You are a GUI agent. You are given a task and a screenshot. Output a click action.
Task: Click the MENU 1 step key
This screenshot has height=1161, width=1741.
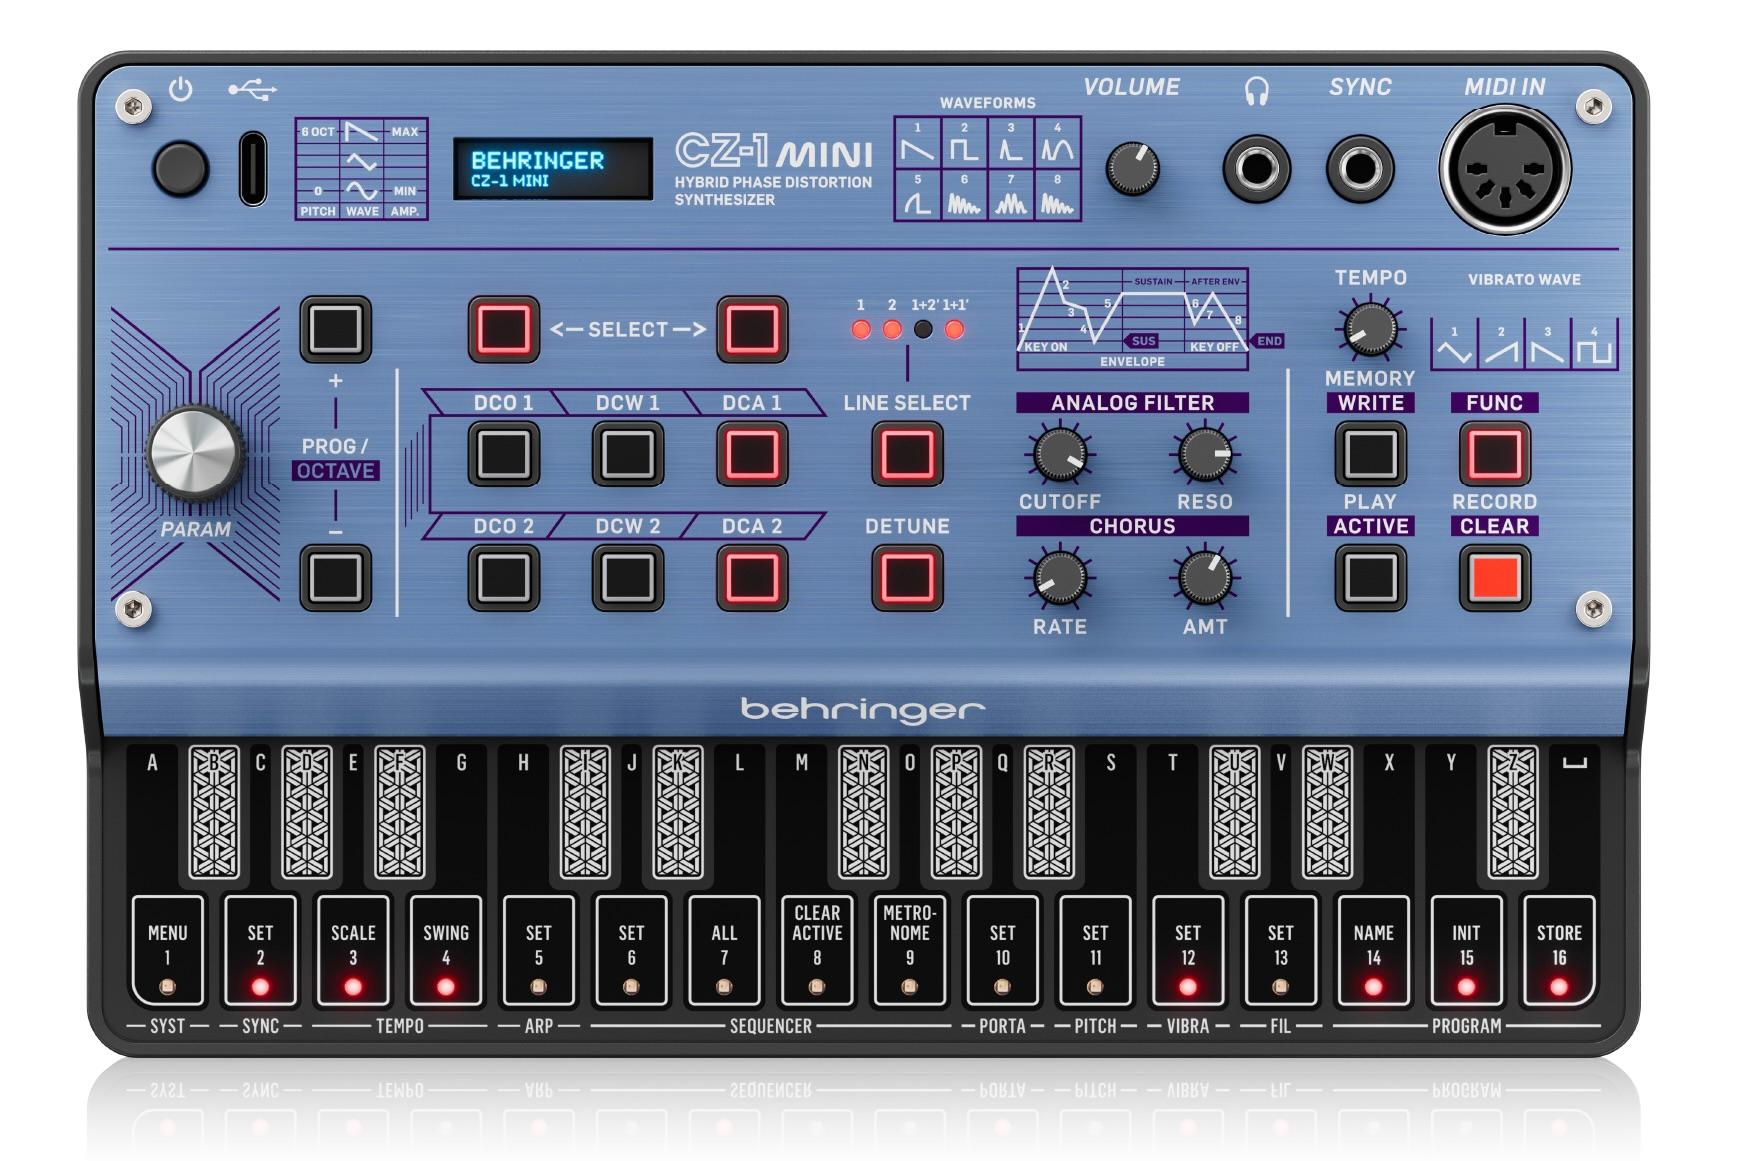(x=167, y=950)
